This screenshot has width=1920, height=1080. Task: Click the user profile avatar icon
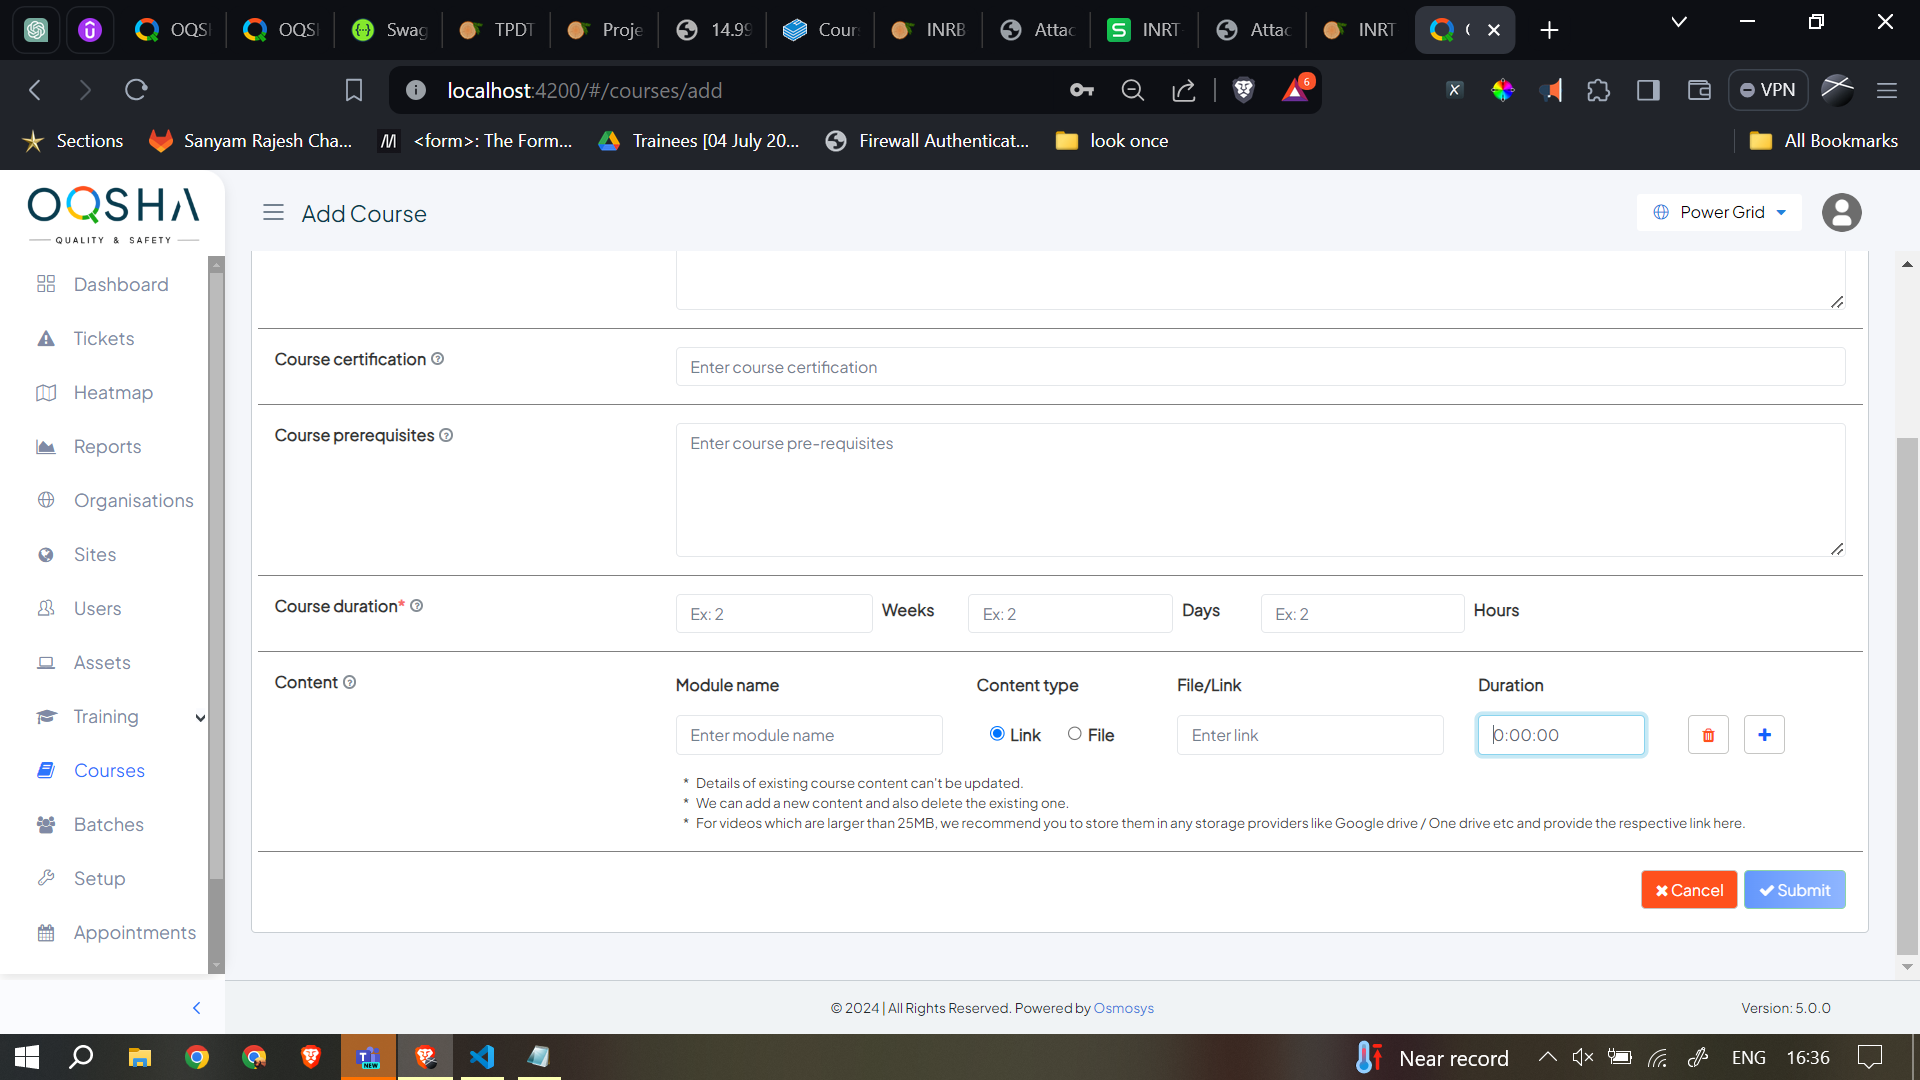click(x=1841, y=213)
